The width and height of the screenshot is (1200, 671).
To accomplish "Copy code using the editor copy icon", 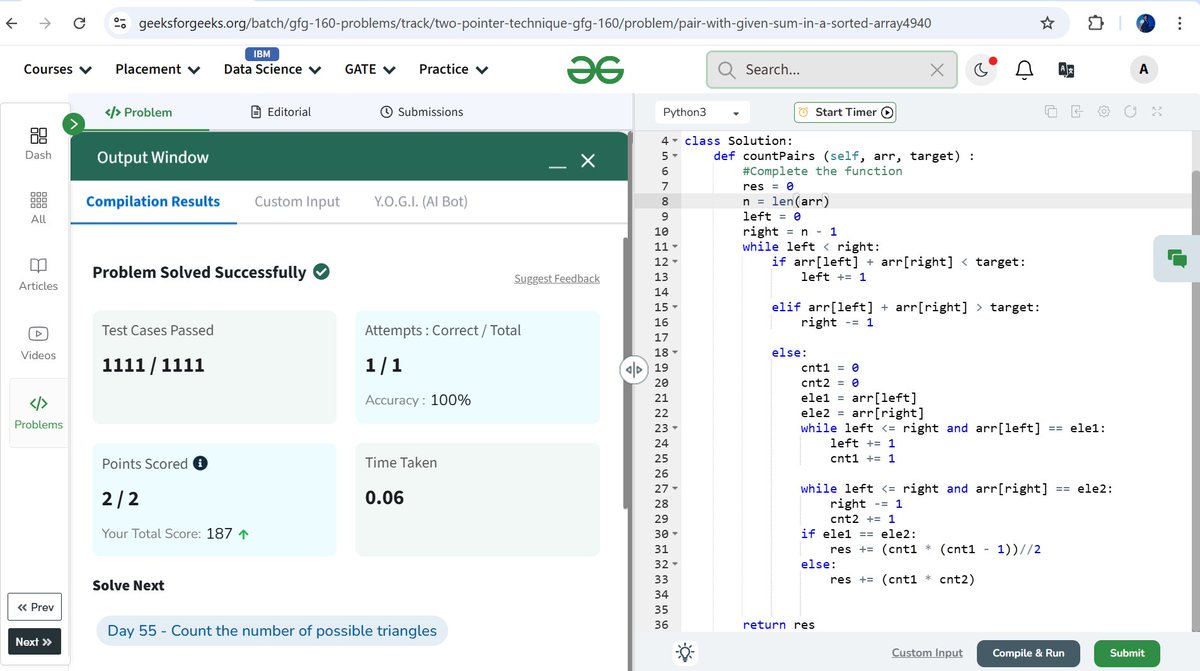I will pyautogui.click(x=1050, y=112).
